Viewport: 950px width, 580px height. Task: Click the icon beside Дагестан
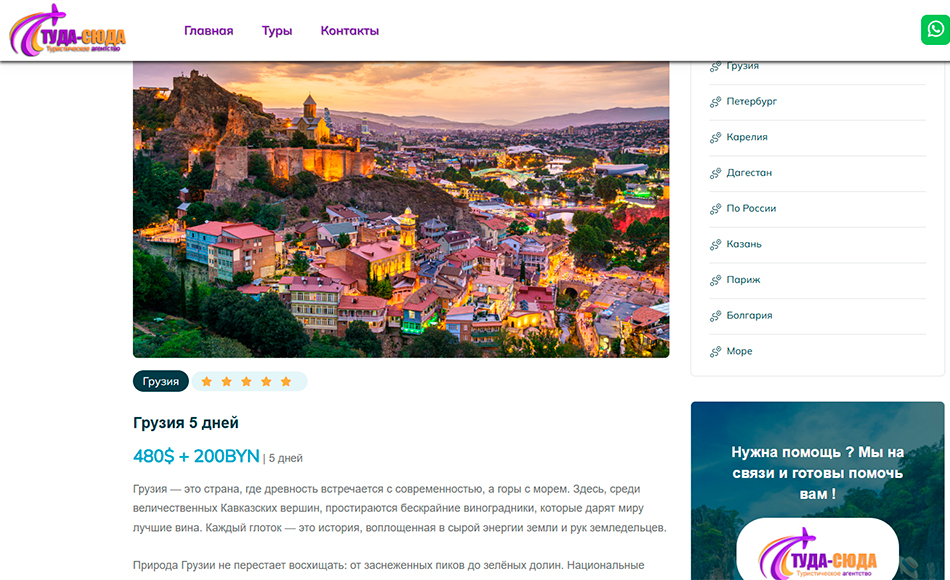[715, 173]
